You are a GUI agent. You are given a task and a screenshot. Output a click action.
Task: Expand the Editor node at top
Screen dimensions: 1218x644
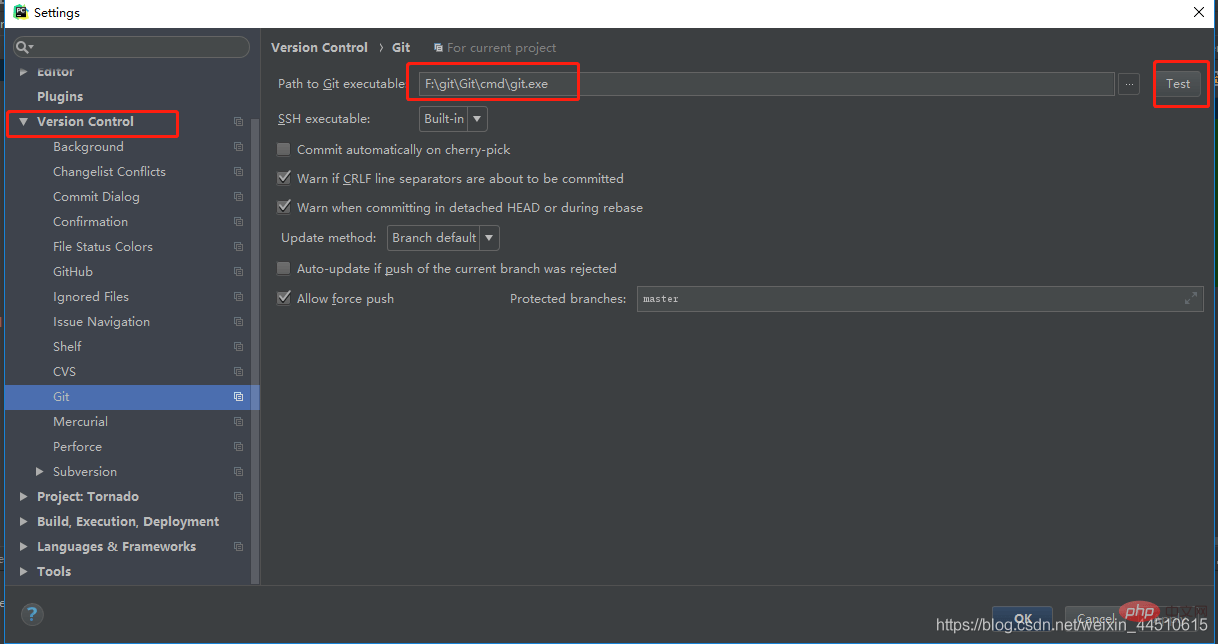pyautogui.click(x=24, y=72)
